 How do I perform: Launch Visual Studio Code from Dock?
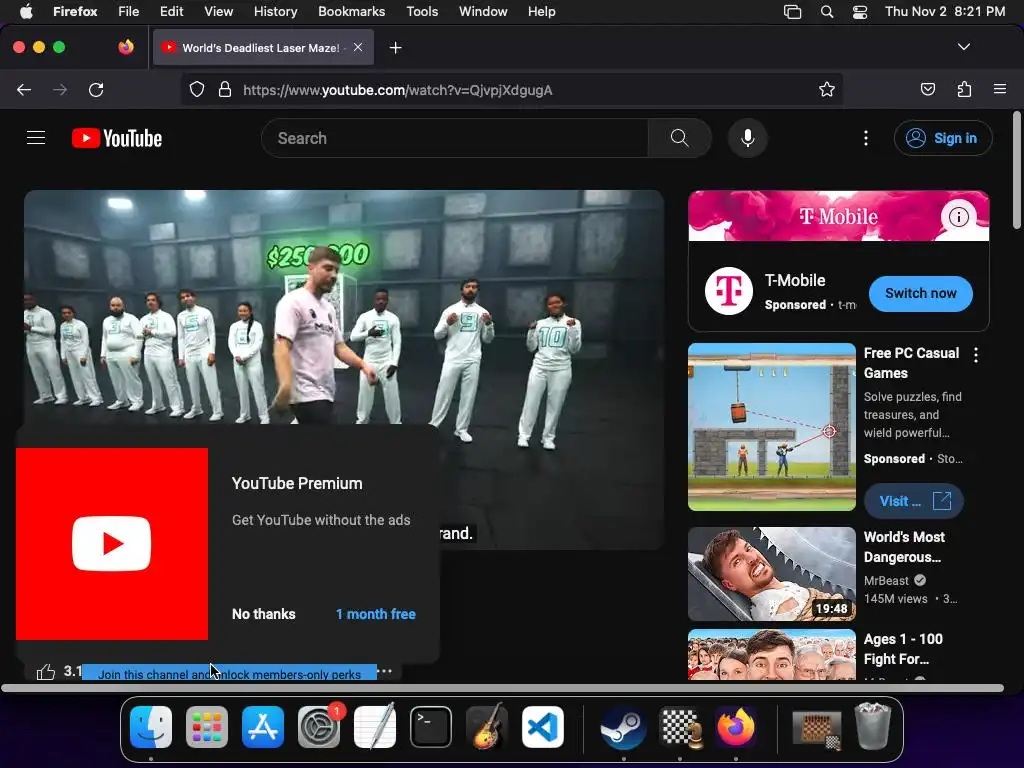tap(543, 727)
